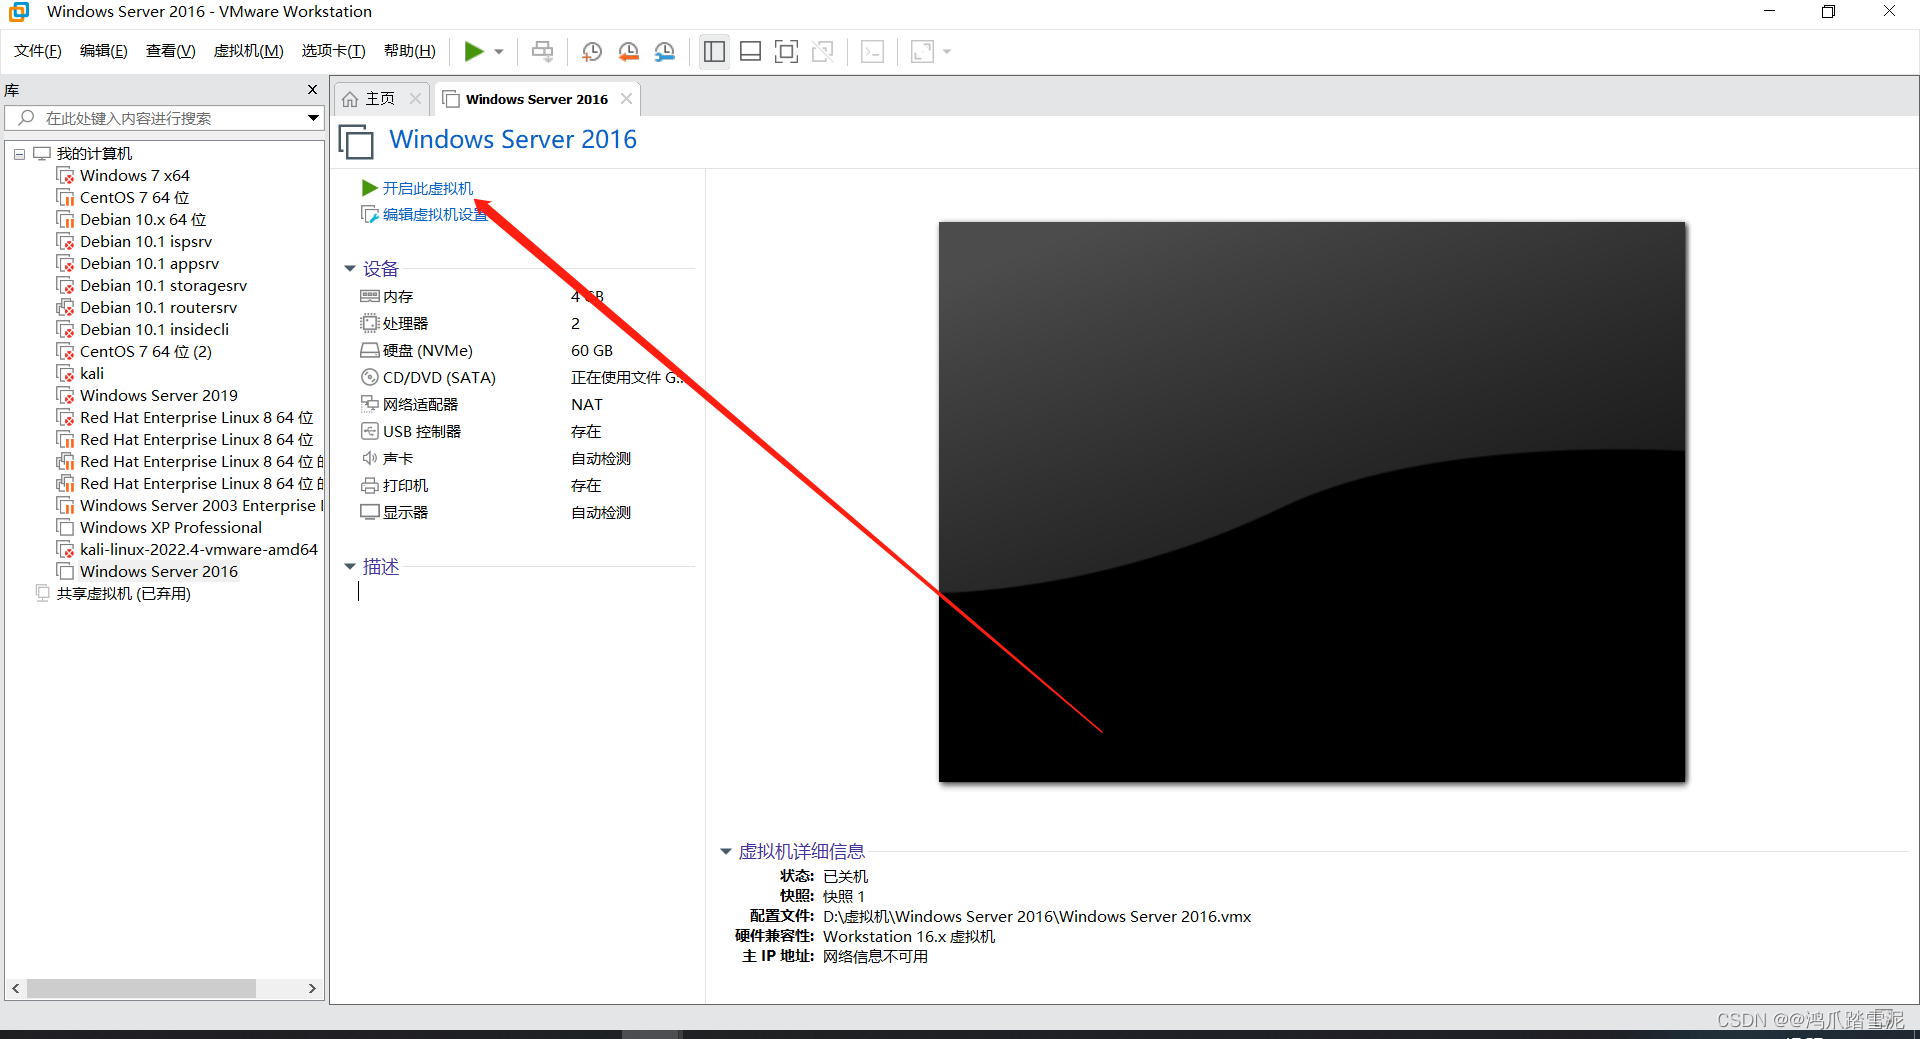Open the 查看(V) menu
Image resolution: width=1920 pixels, height=1039 pixels.
[171, 51]
